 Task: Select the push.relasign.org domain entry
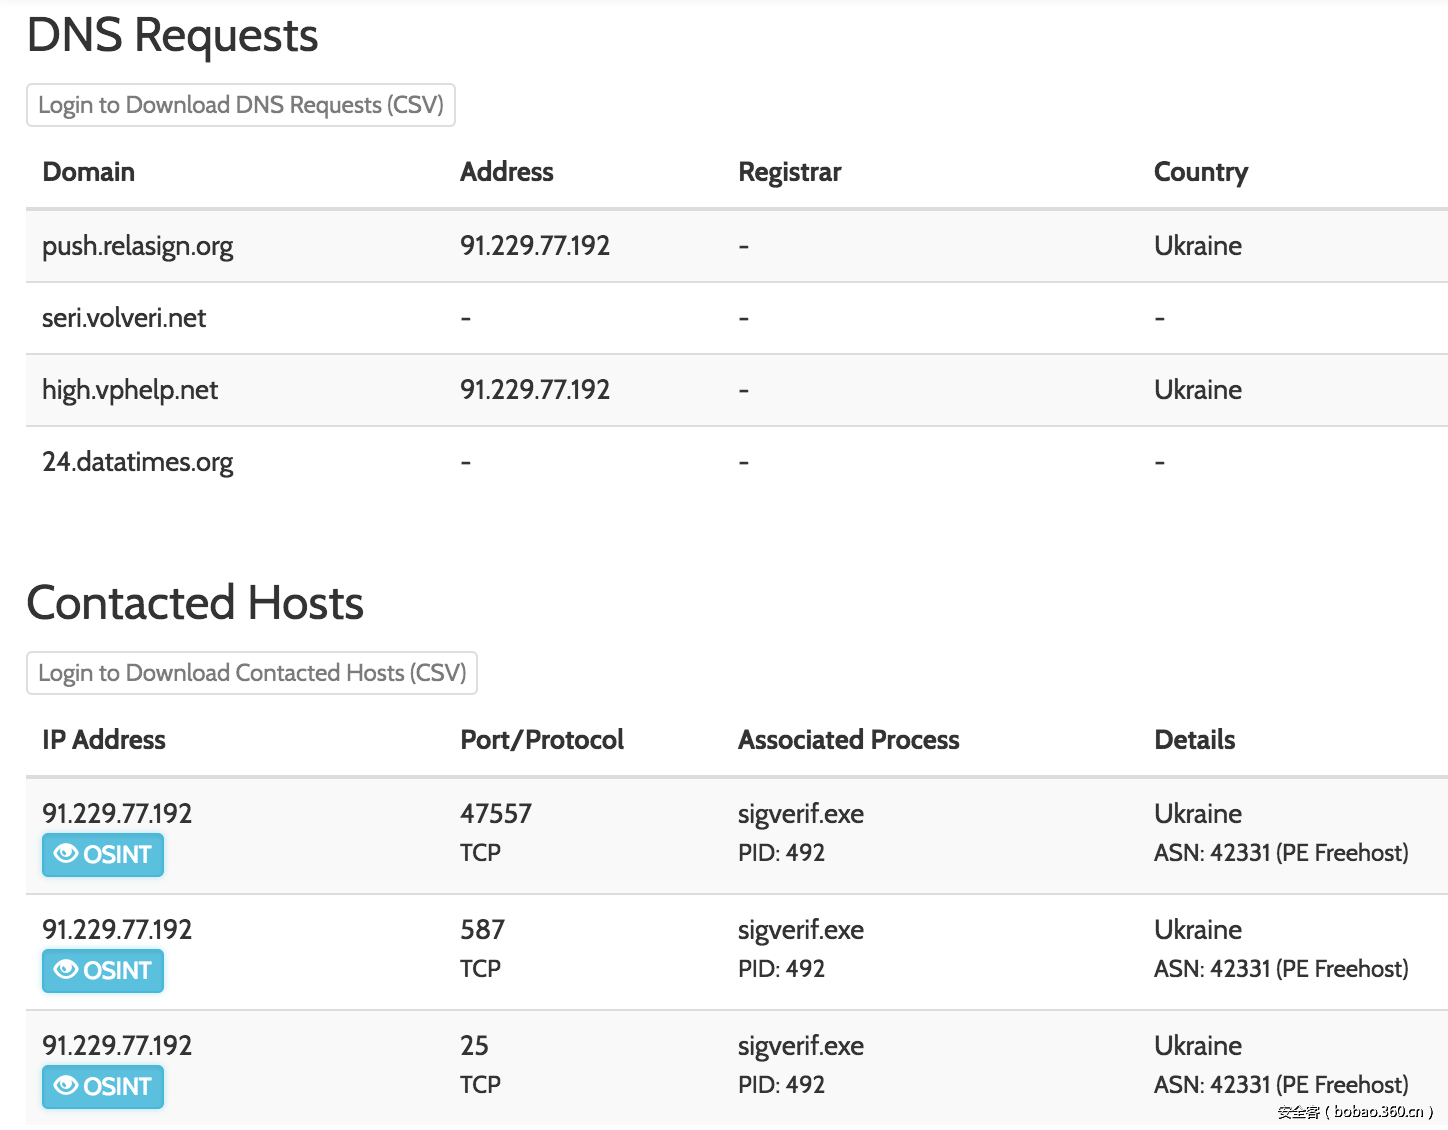pyautogui.click(x=137, y=246)
